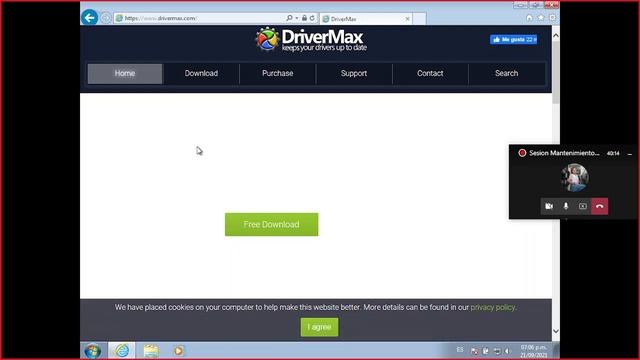The width and height of the screenshot is (640, 360).
Task: Refresh the page with the reload icon
Action: point(312,18)
